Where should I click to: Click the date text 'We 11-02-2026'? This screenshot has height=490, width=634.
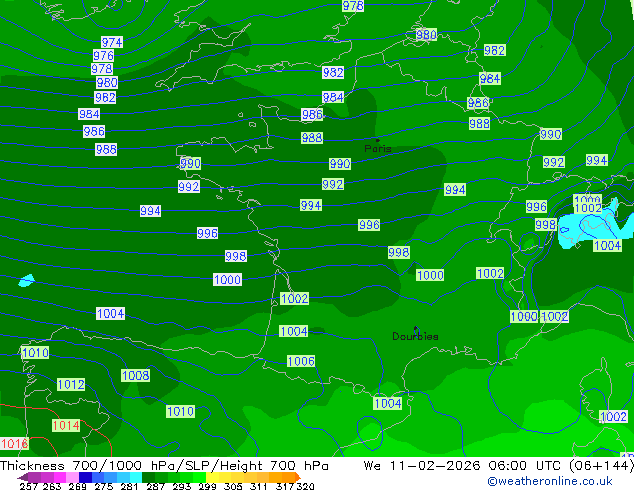(x=422, y=466)
